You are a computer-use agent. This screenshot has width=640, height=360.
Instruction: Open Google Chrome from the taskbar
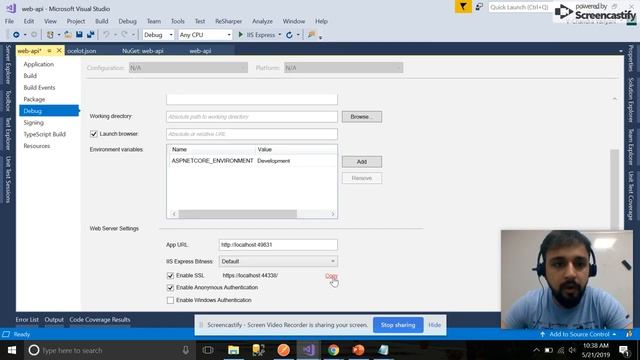point(333,350)
